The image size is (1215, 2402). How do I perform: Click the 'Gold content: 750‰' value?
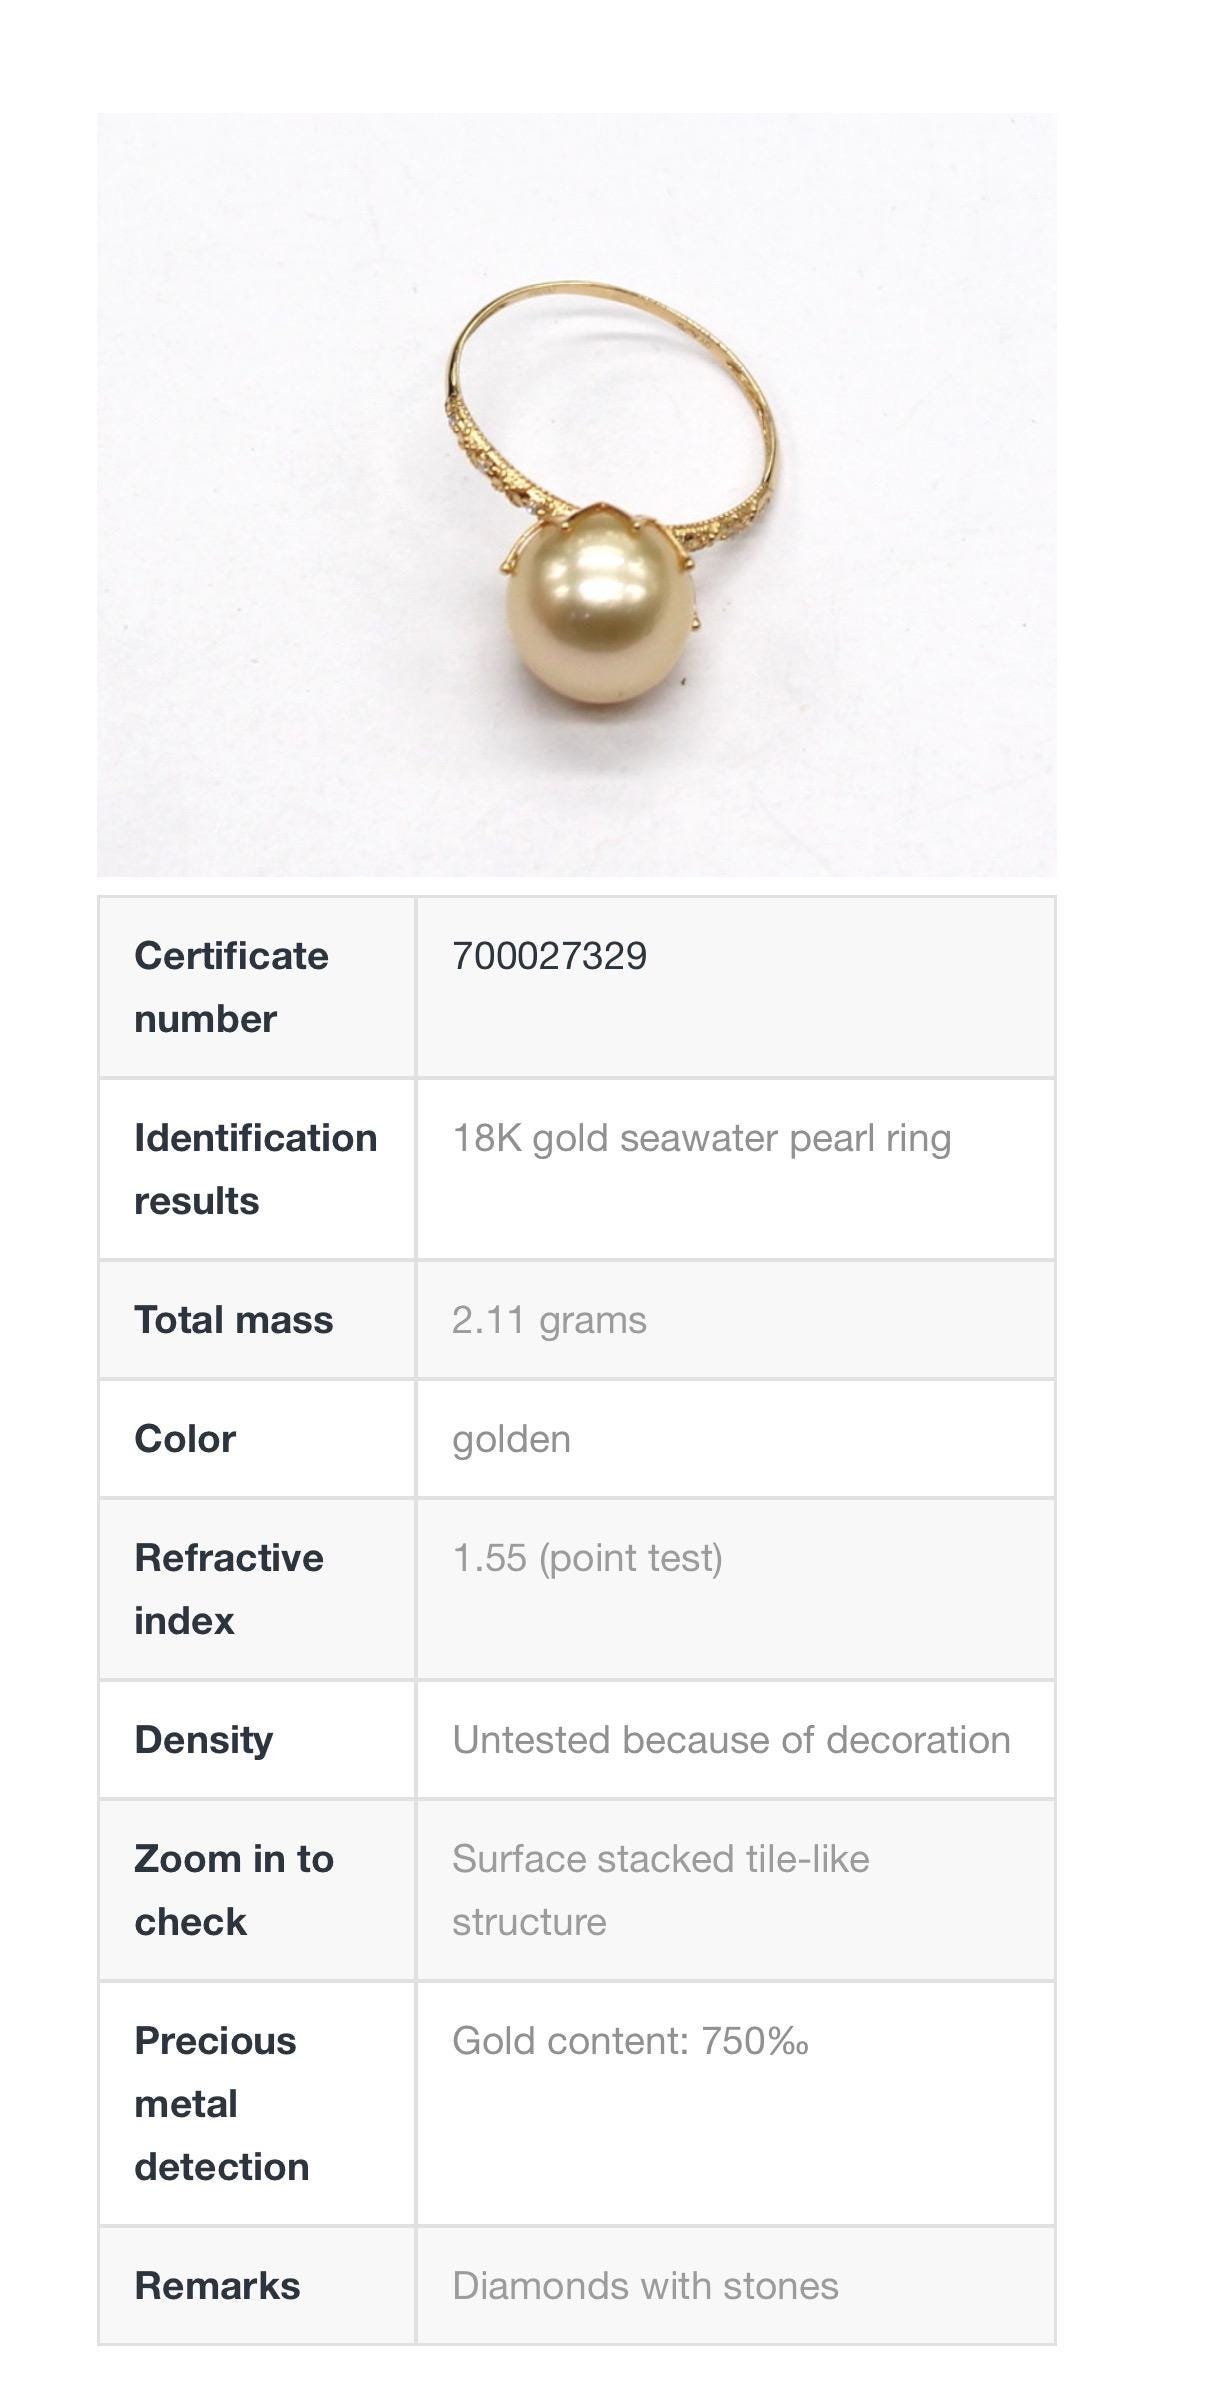pos(630,2041)
